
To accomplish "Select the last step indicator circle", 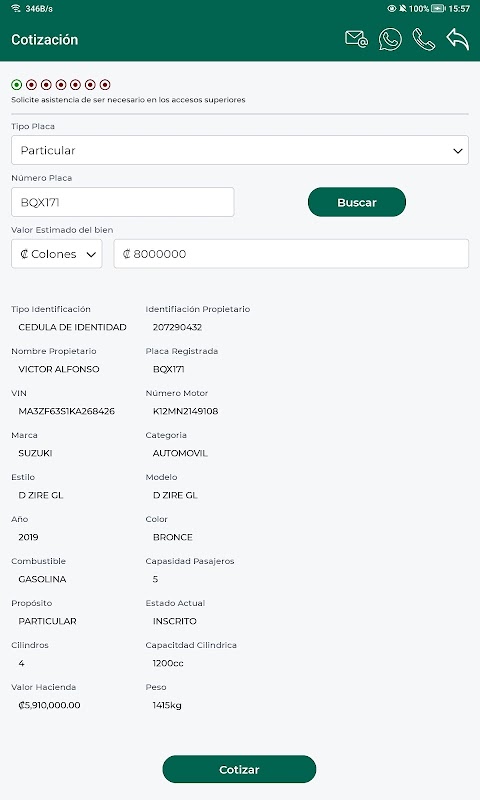I will (x=105, y=84).
